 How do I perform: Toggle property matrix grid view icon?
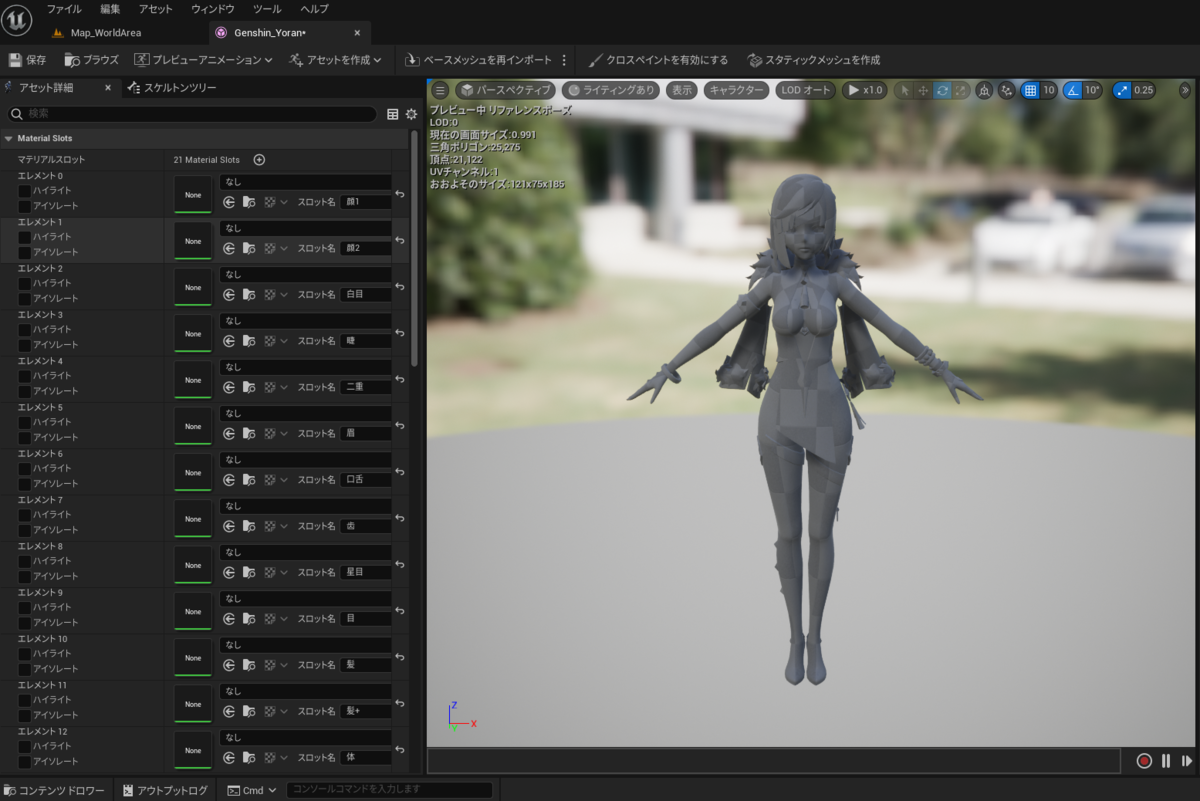[x=393, y=114]
